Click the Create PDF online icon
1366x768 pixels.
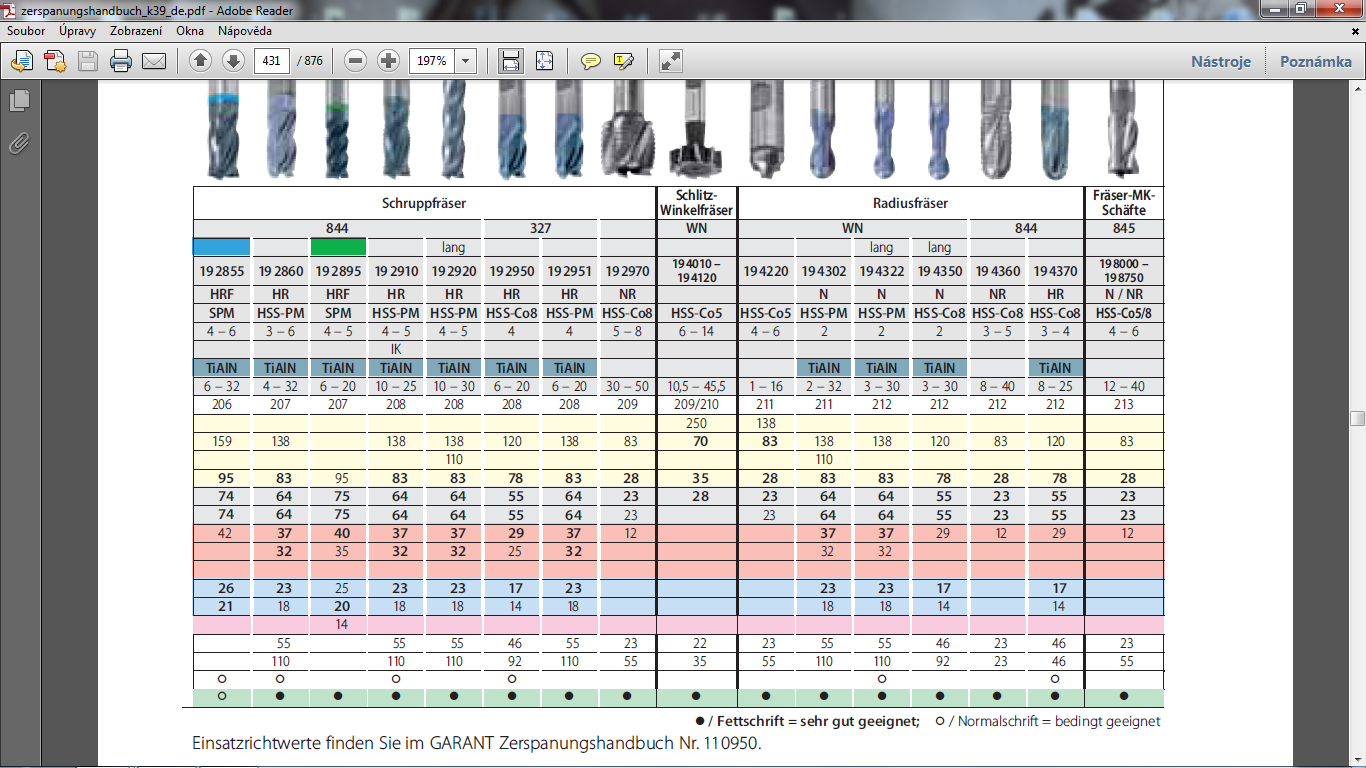(x=55, y=61)
